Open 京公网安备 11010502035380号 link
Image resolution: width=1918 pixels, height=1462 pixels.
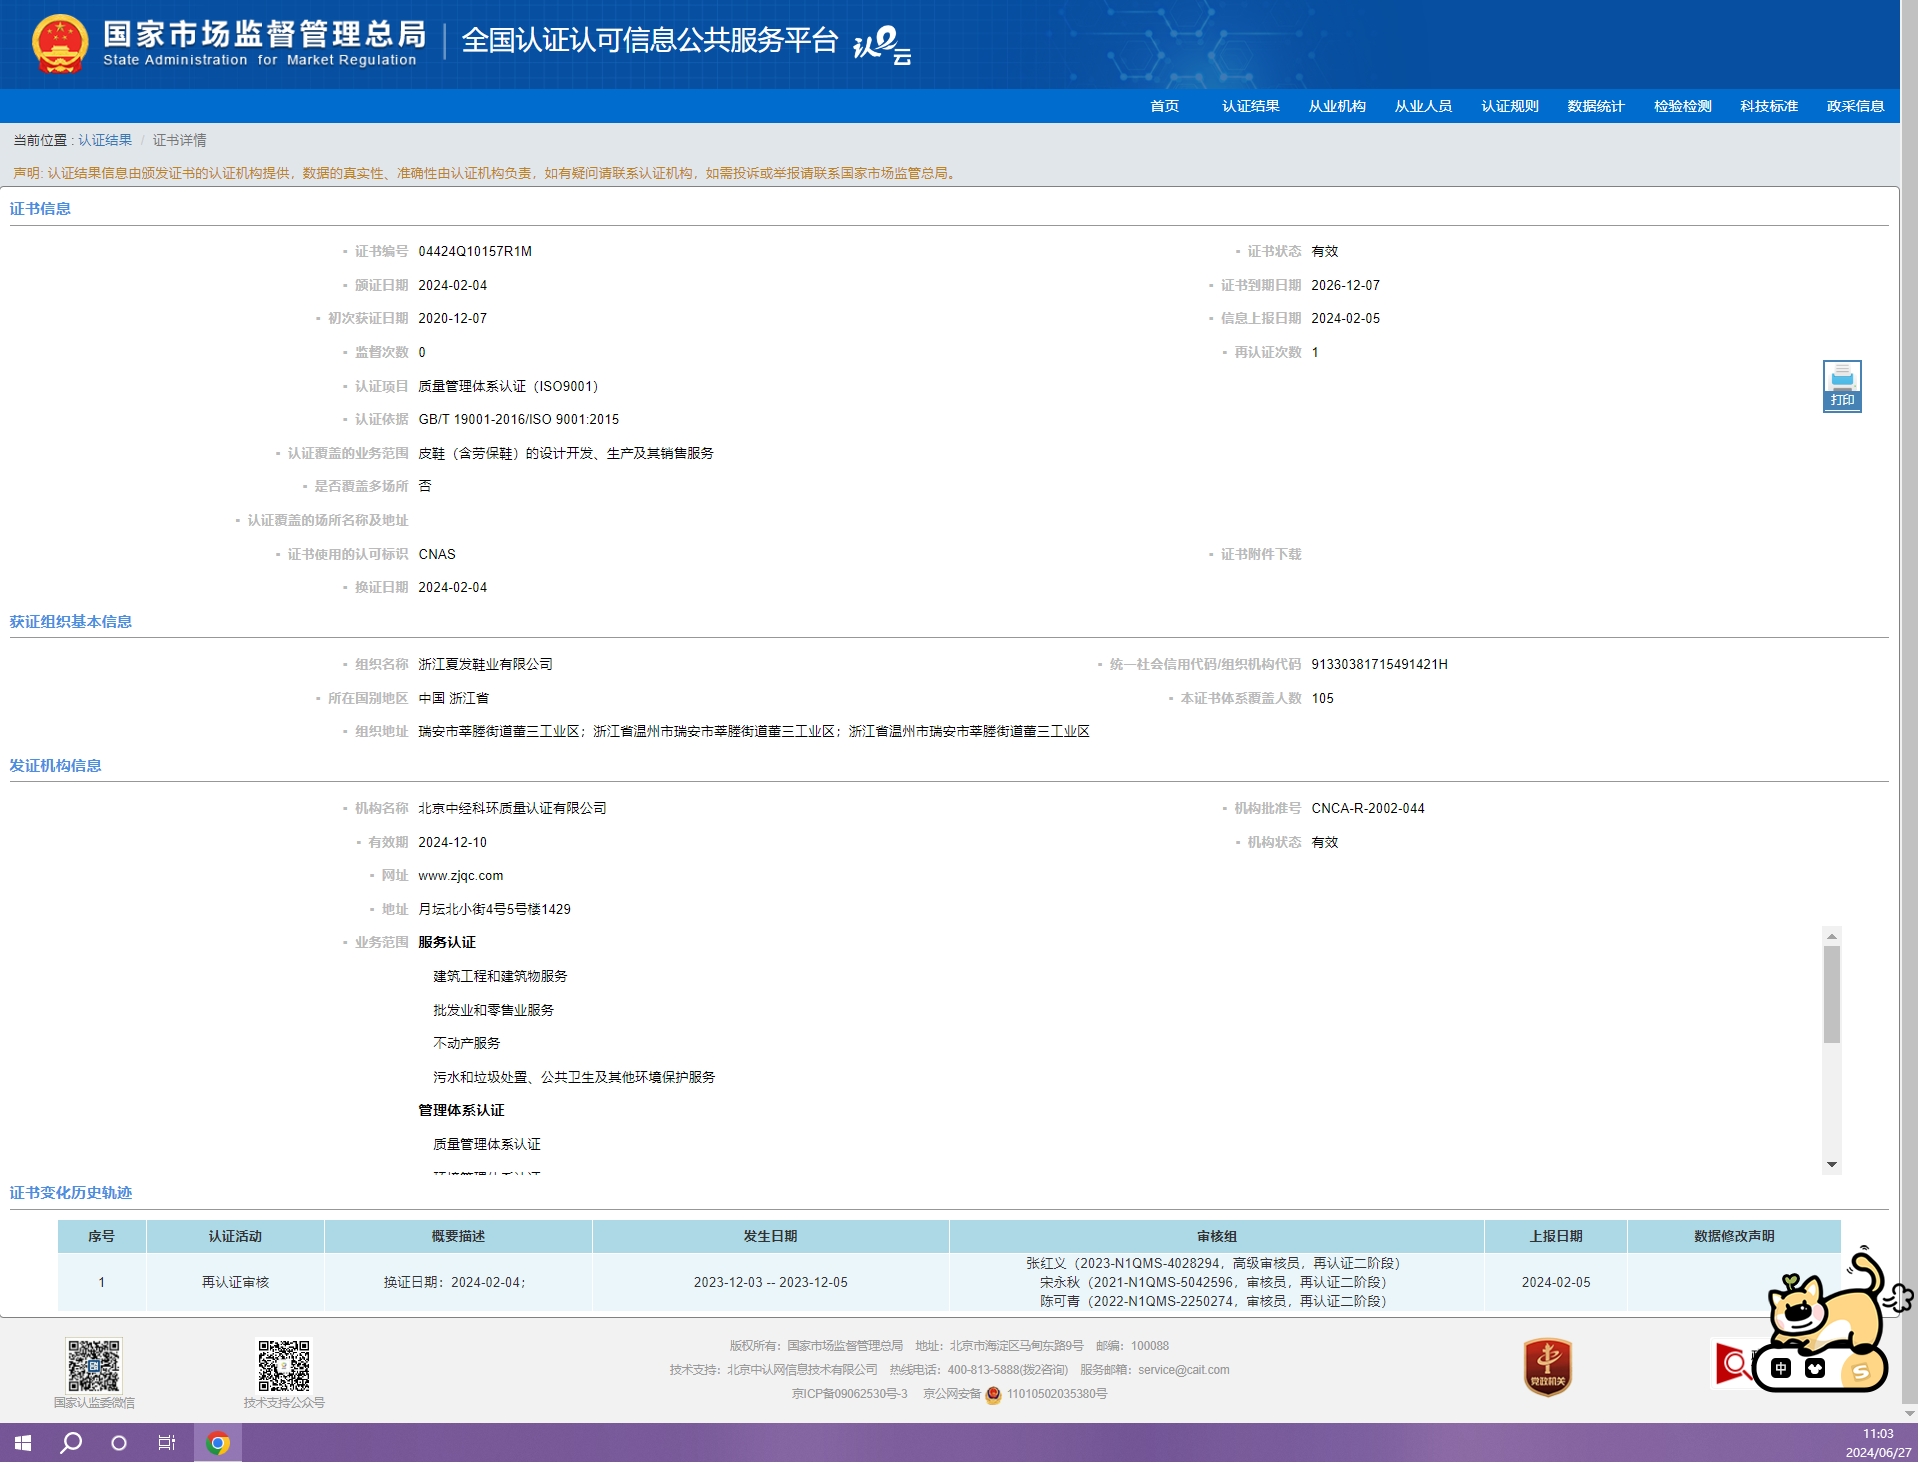point(1015,1394)
